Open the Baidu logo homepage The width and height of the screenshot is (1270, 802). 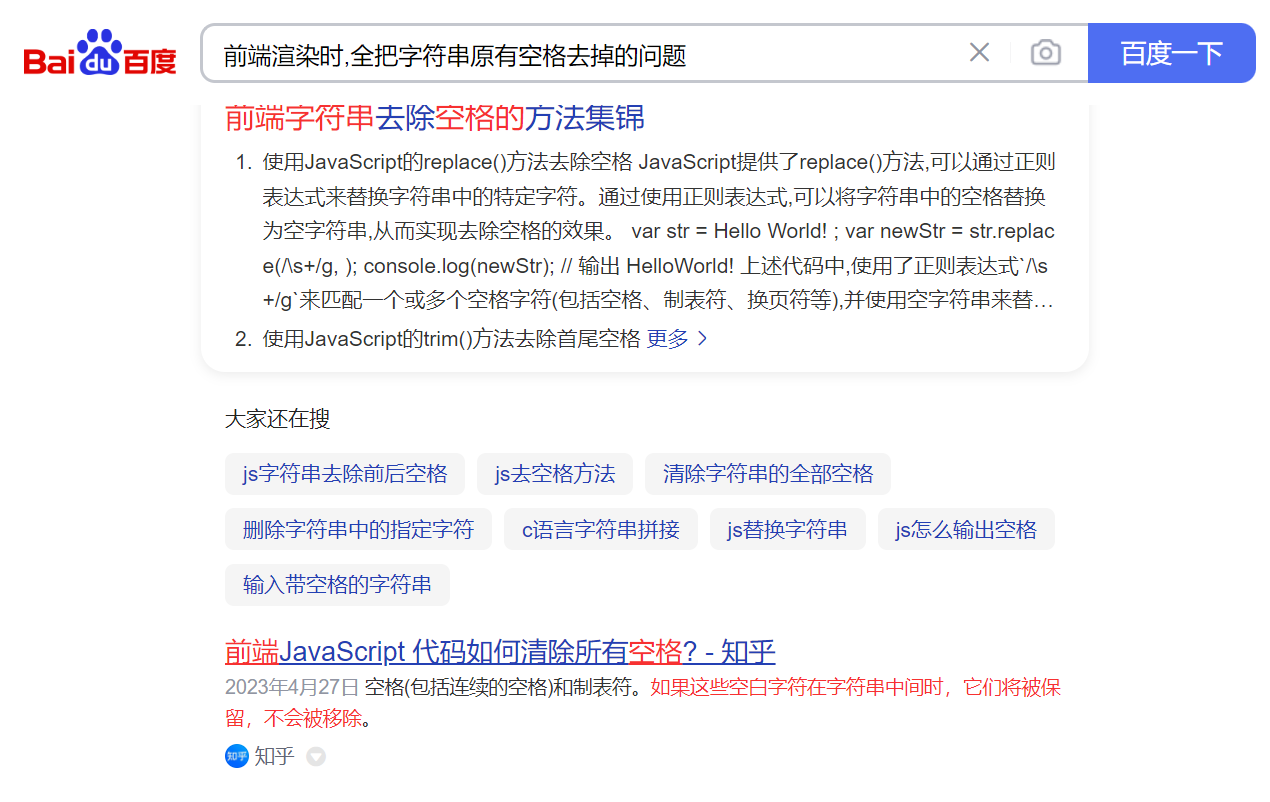click(100, 53)
